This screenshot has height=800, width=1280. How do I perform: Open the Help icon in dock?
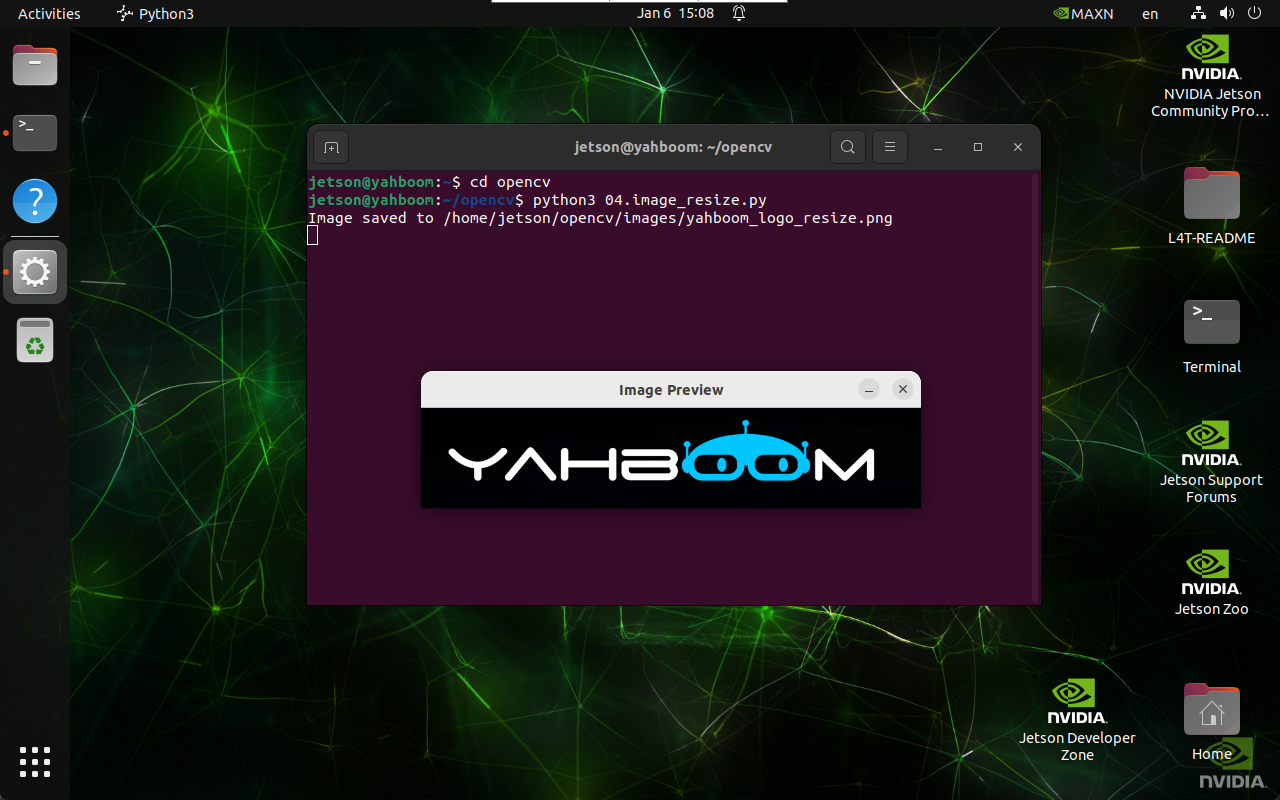pos(35,201)
